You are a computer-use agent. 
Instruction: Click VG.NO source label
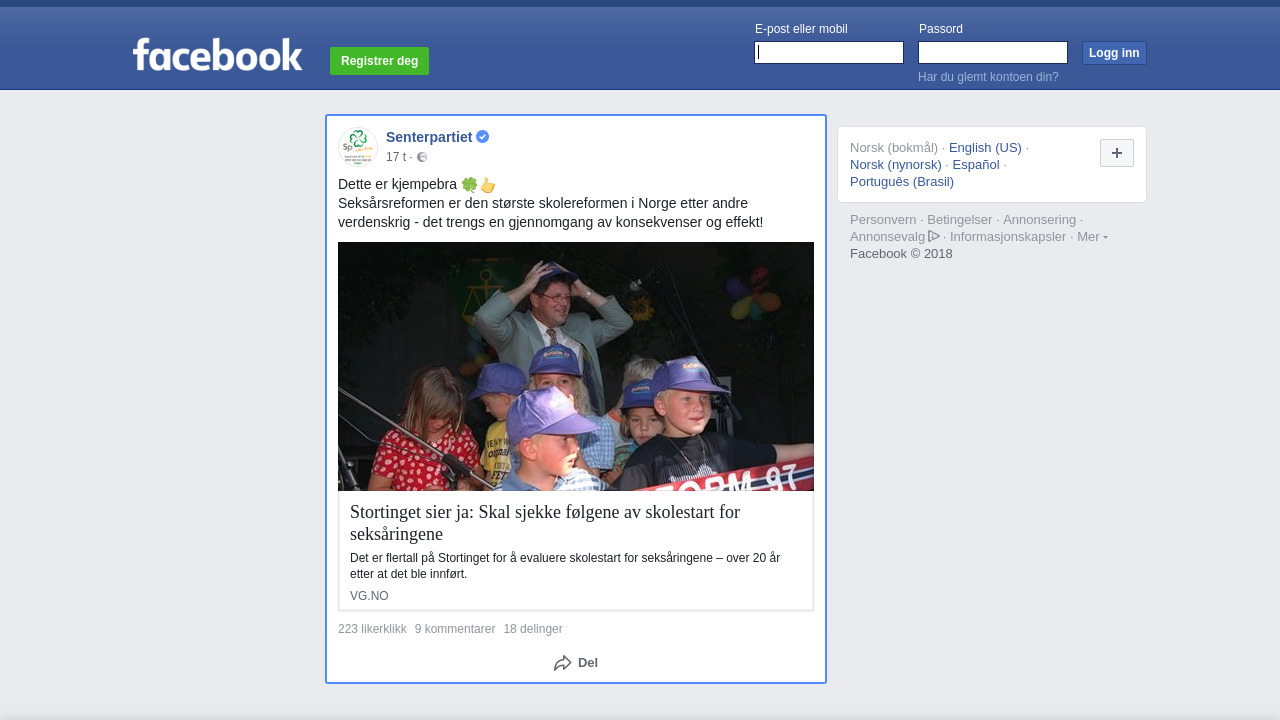369,596
